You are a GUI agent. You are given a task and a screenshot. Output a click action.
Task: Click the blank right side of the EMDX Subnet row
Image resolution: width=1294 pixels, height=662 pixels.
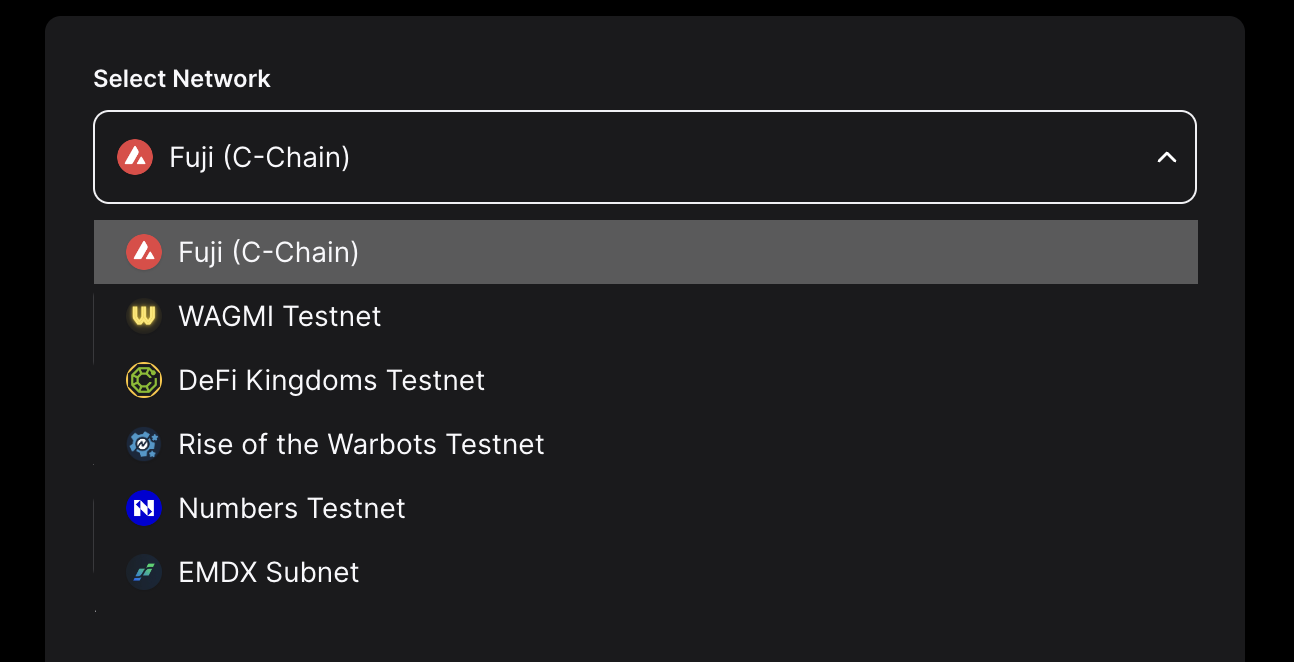tap(900, 572)
